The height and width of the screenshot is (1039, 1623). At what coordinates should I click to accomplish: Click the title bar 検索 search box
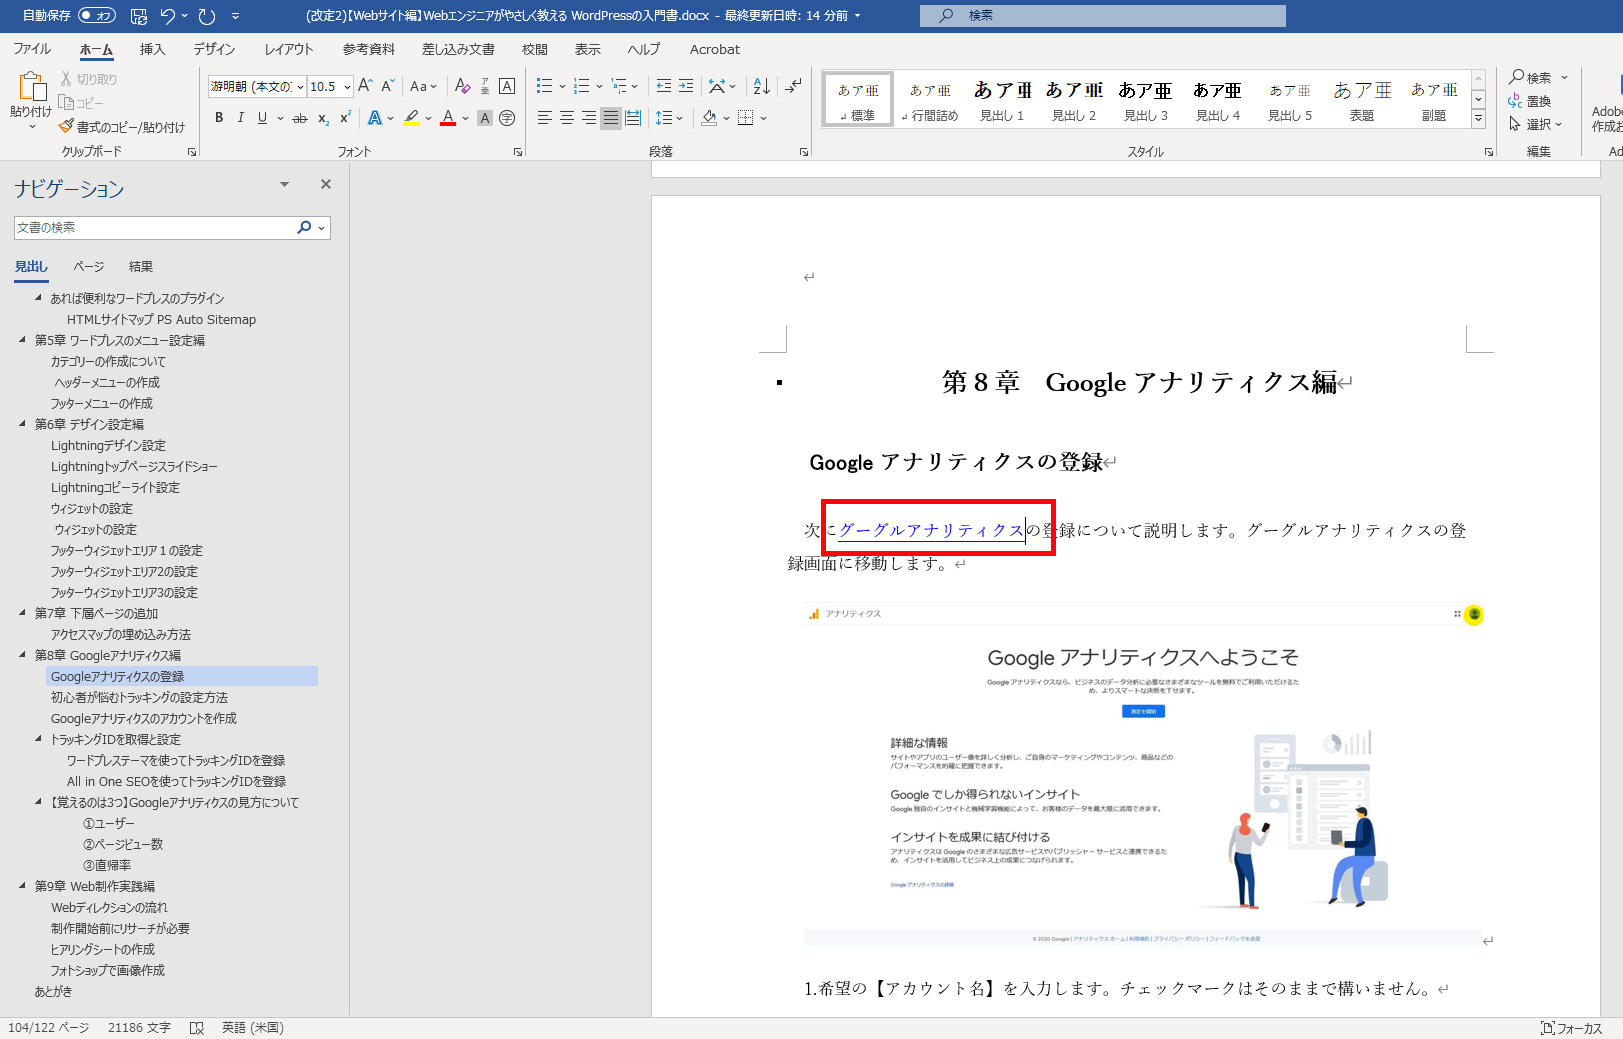[1103, 16]
